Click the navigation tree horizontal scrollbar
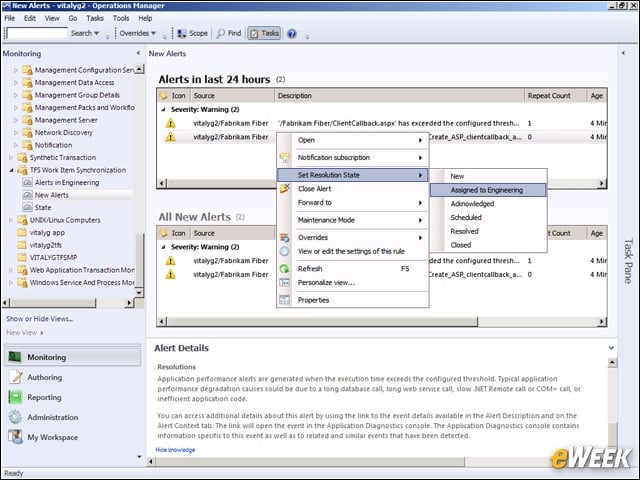This screenshot has width=640, height=480. tap(54, 303)
